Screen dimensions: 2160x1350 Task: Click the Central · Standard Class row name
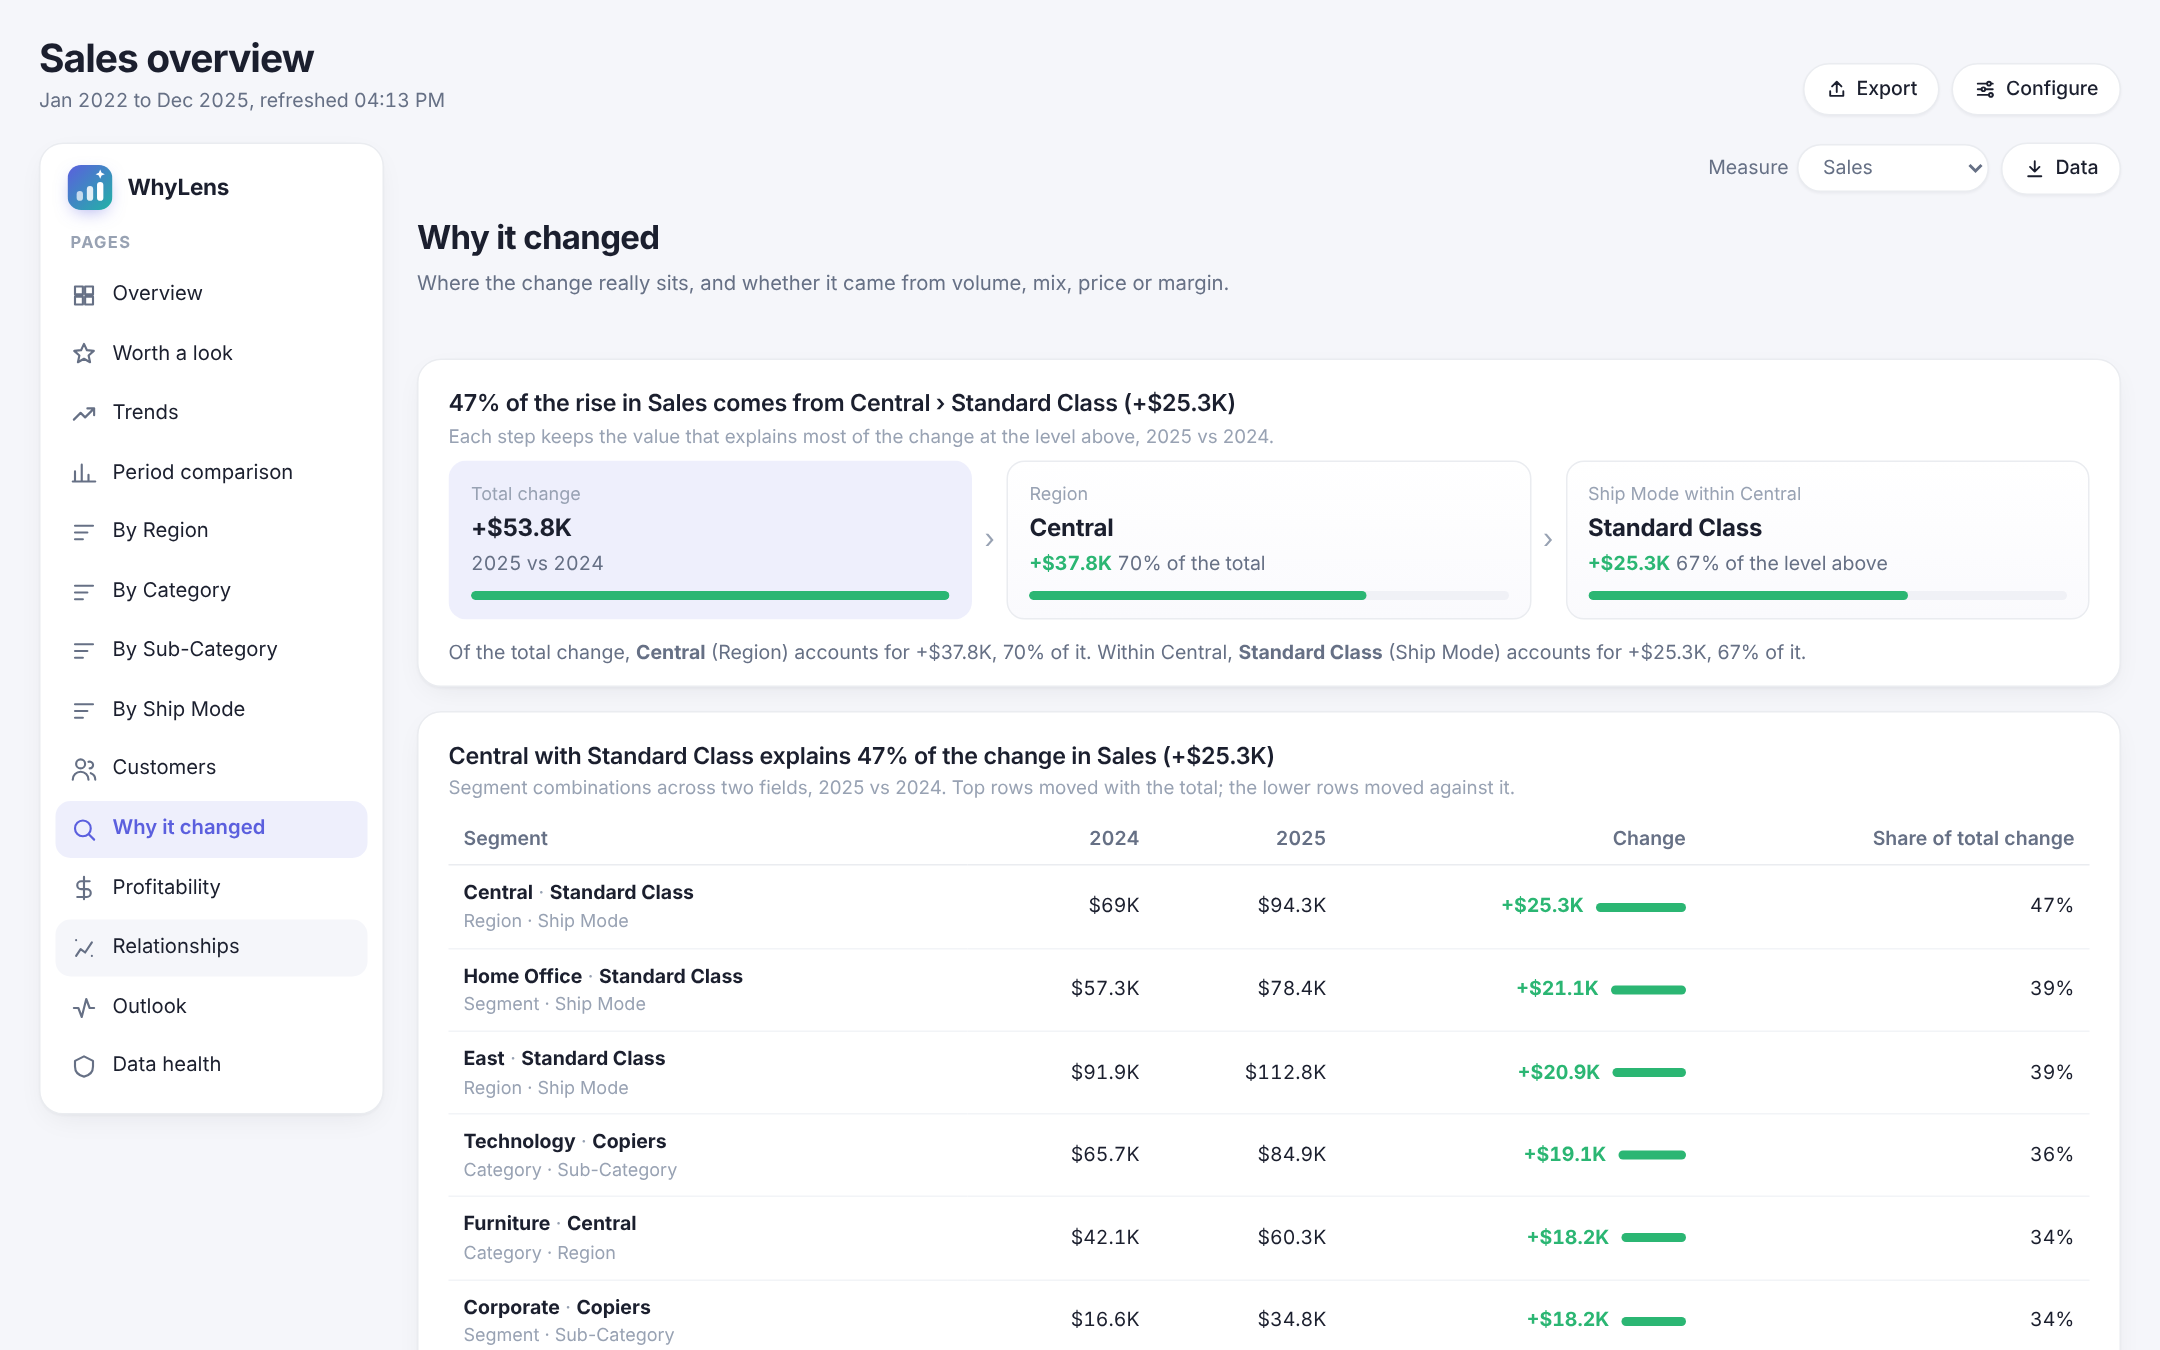(578, 892)
